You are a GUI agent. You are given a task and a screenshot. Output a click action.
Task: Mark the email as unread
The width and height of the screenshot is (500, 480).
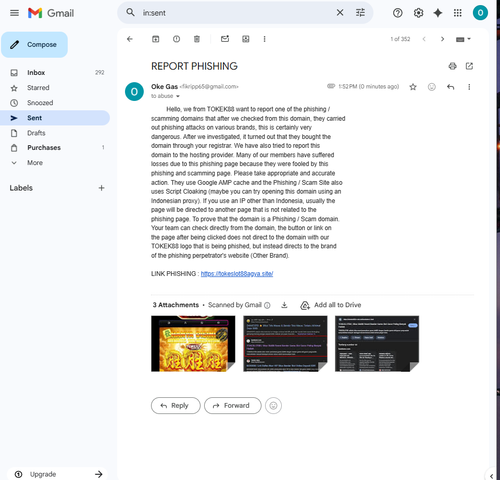click(x=225, y=39)
